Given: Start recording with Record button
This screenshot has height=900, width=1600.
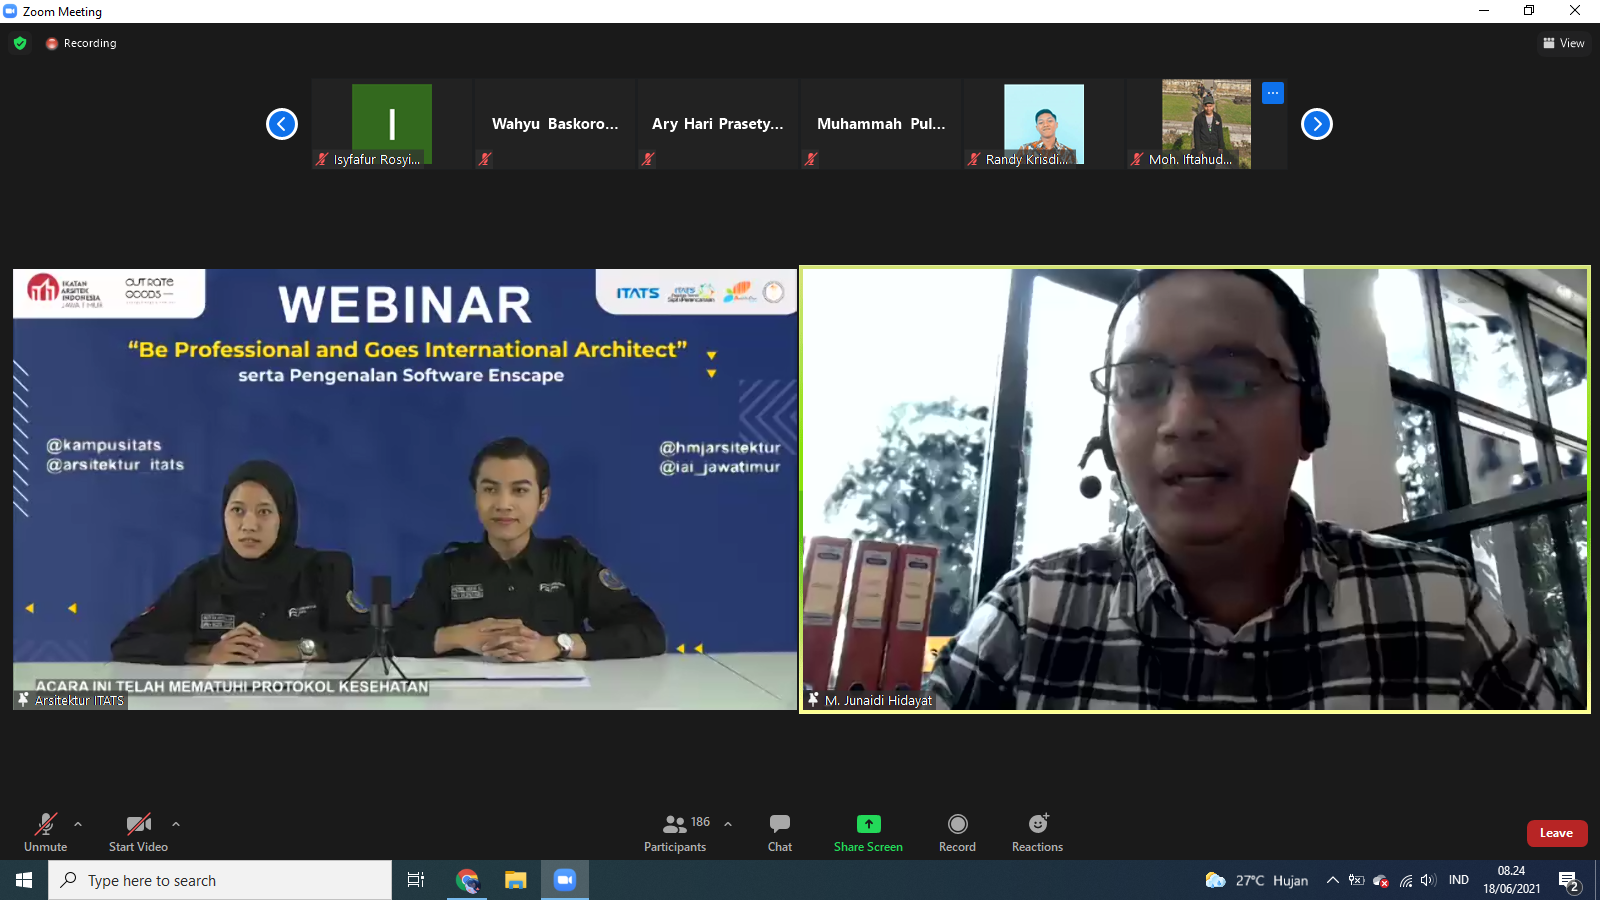Looking at the screenshot, I should click(957, 832).
